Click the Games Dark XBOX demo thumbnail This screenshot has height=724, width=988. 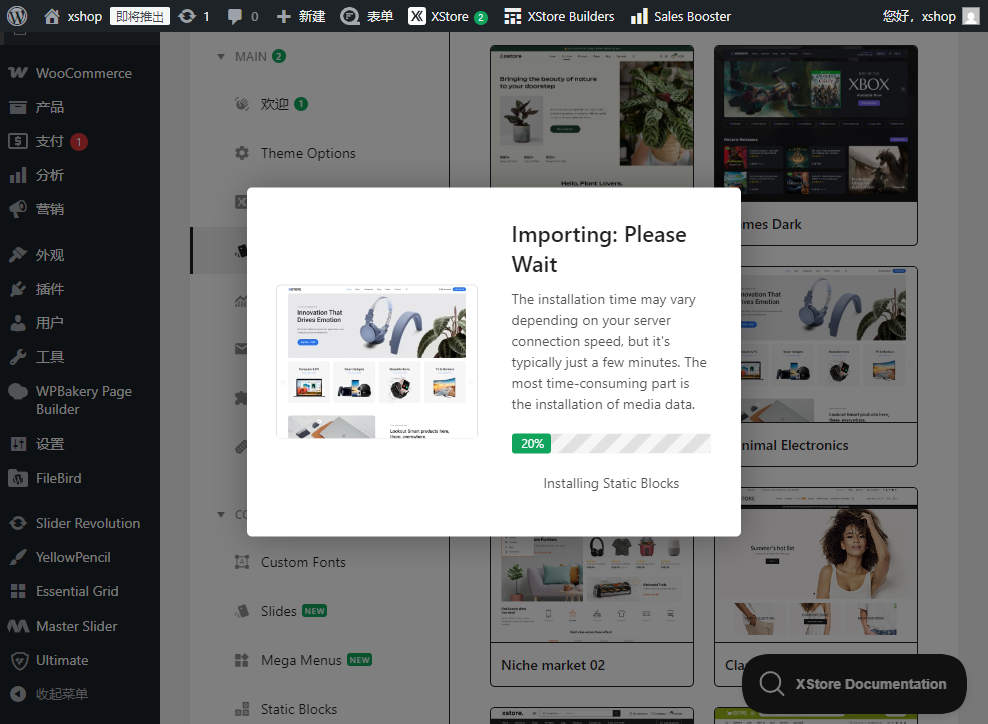[815, 123]
